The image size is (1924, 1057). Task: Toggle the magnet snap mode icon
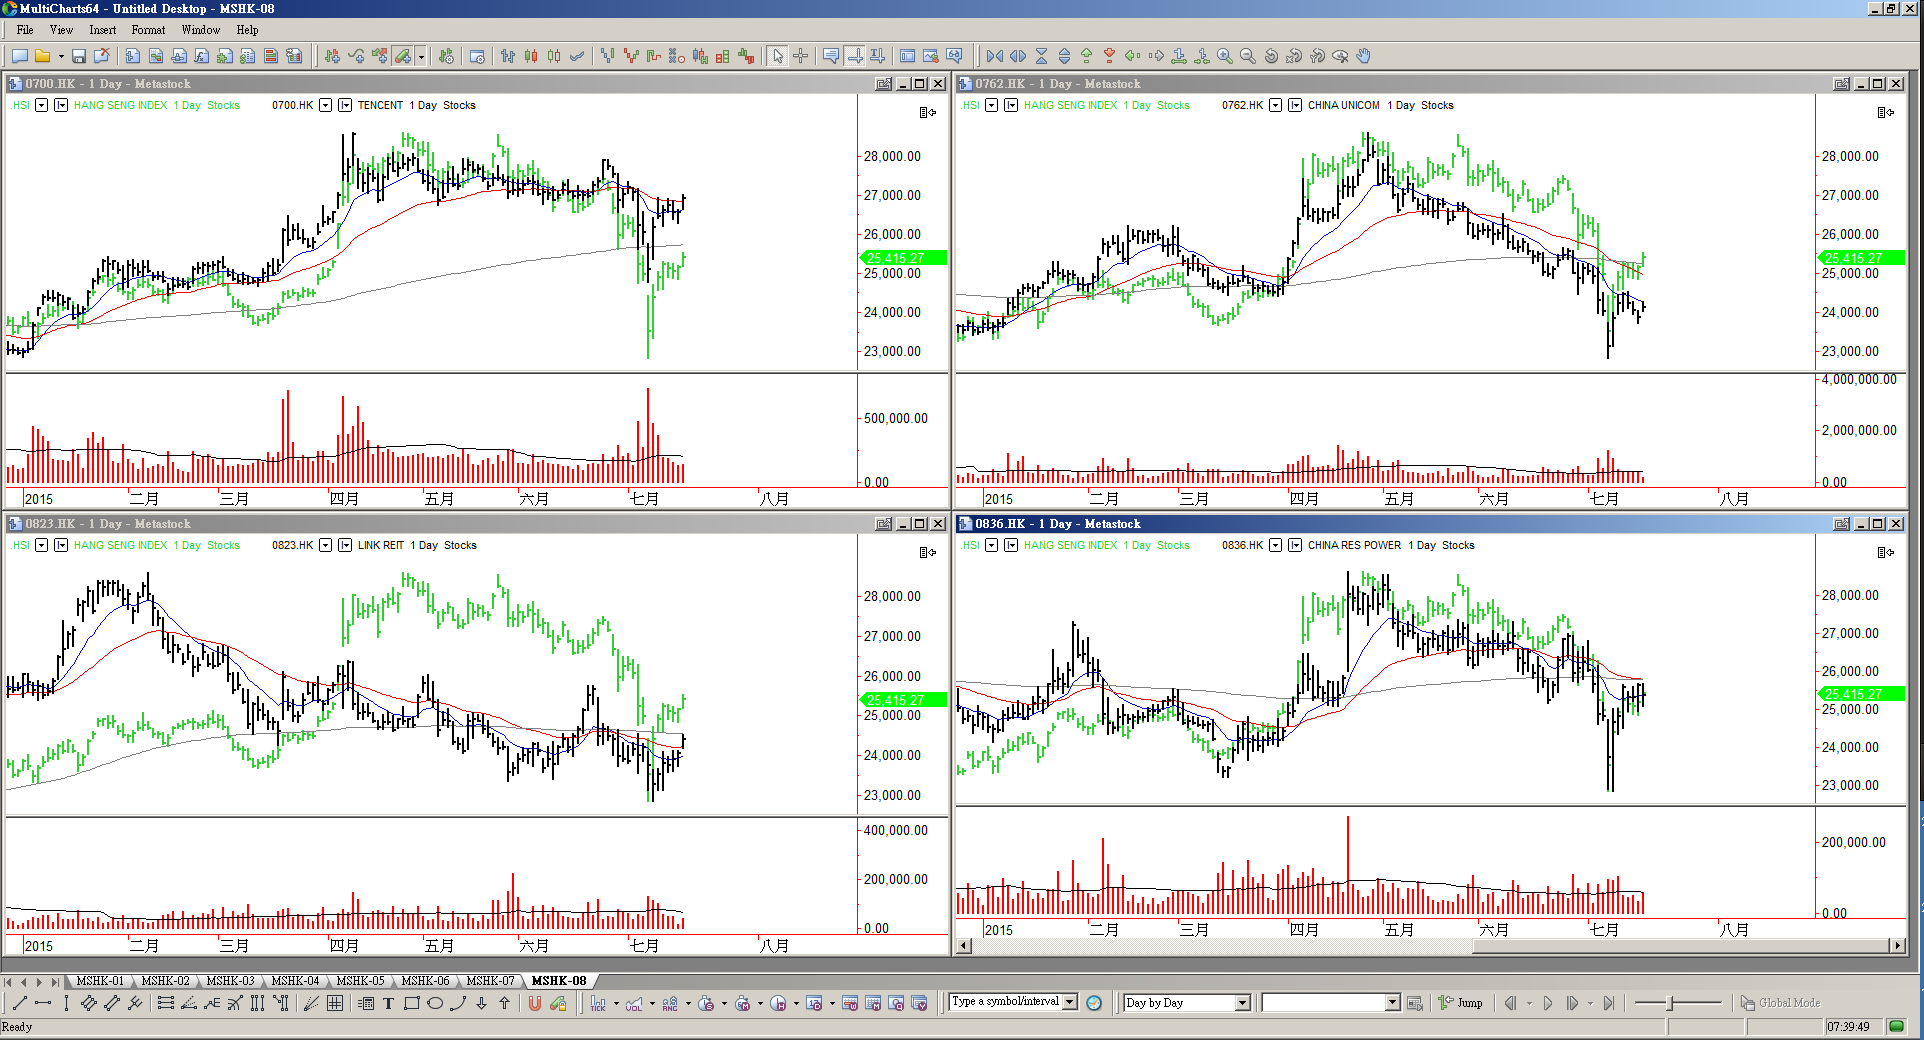point(535,1003)
